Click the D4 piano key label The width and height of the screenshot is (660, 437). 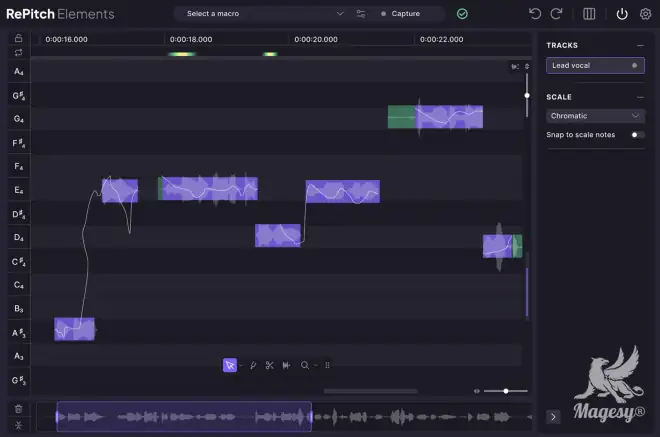[19, 237]
